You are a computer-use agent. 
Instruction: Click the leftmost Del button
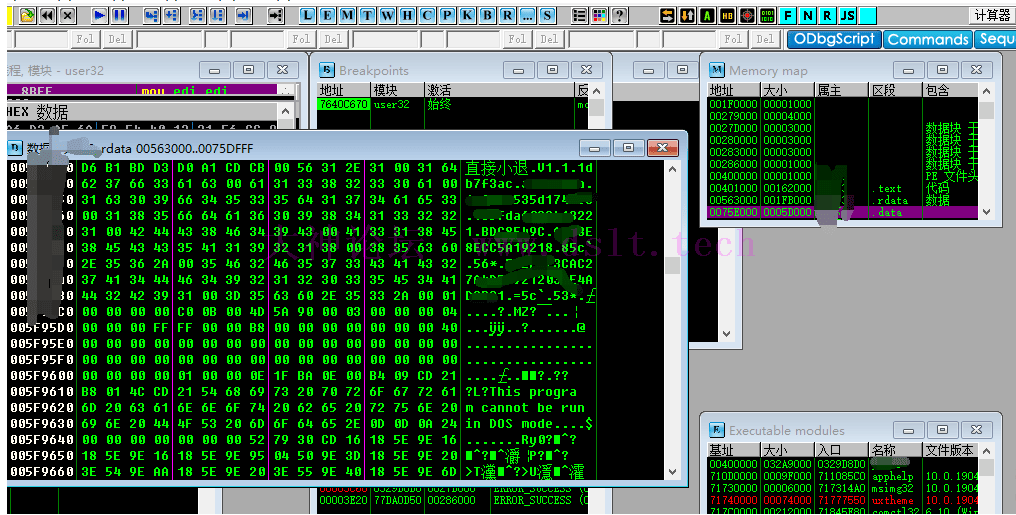pyautogui.click(x=117, y=39)
